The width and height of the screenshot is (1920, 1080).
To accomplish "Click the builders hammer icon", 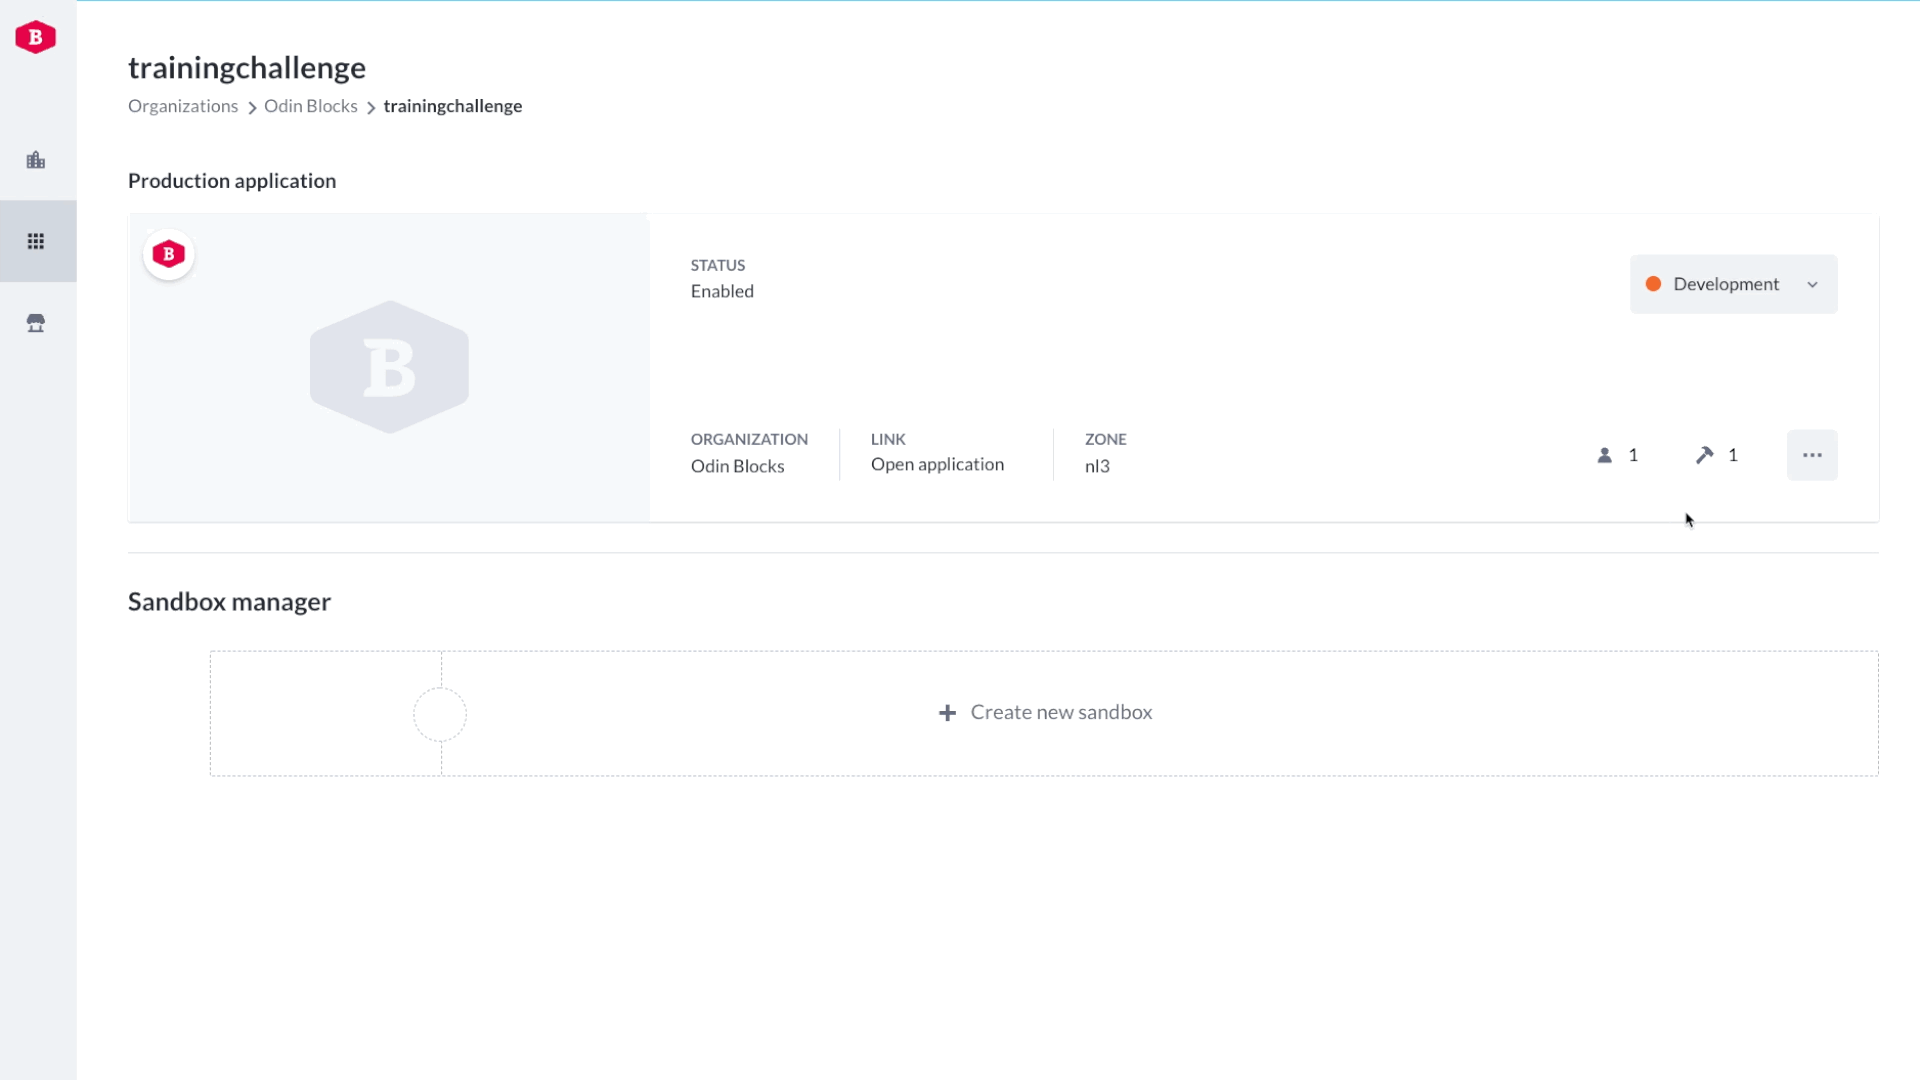I will pyautogui.click(x=1704, y=455).
